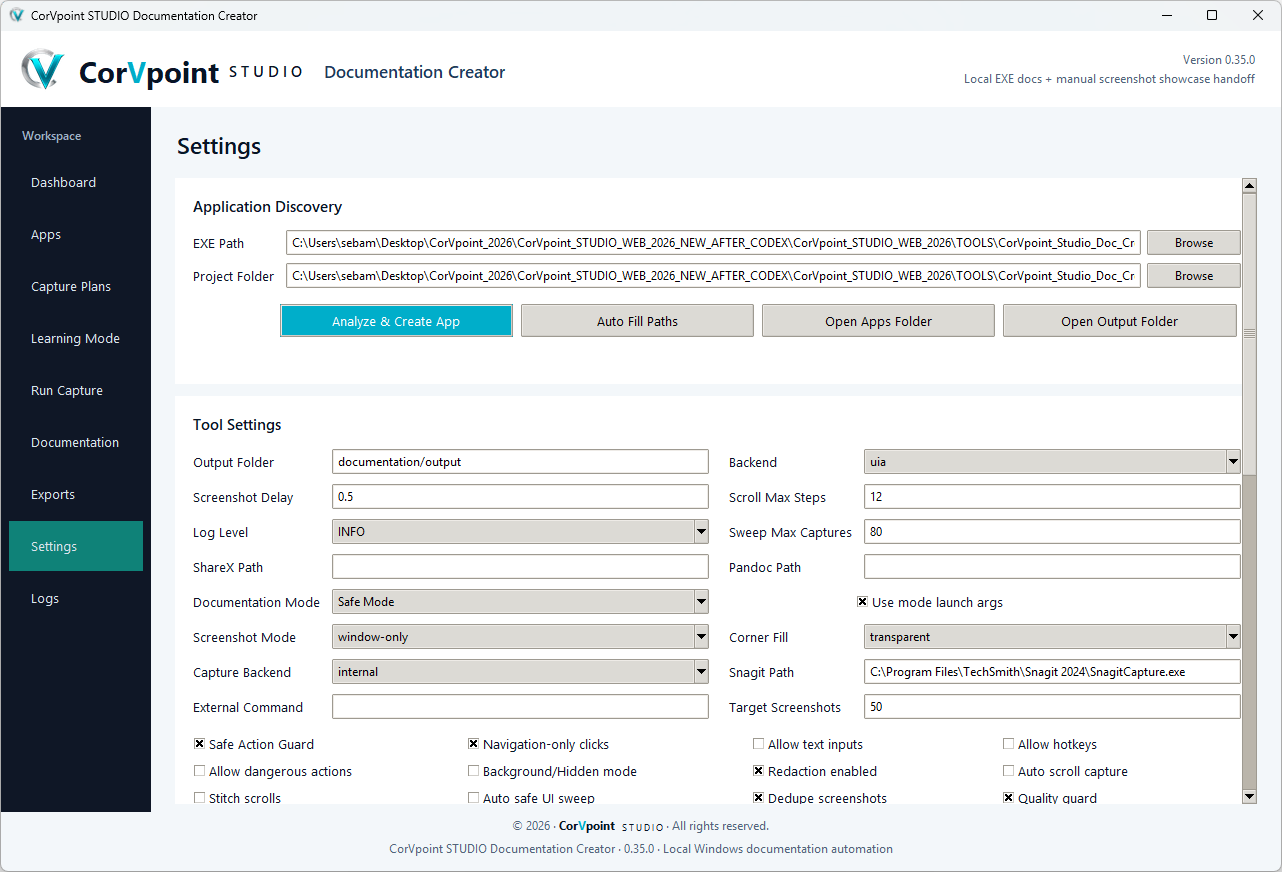1282x872 pixels.
Task: Toggle Redaction enabled checkbox
Action: click(x=758, y=771)
